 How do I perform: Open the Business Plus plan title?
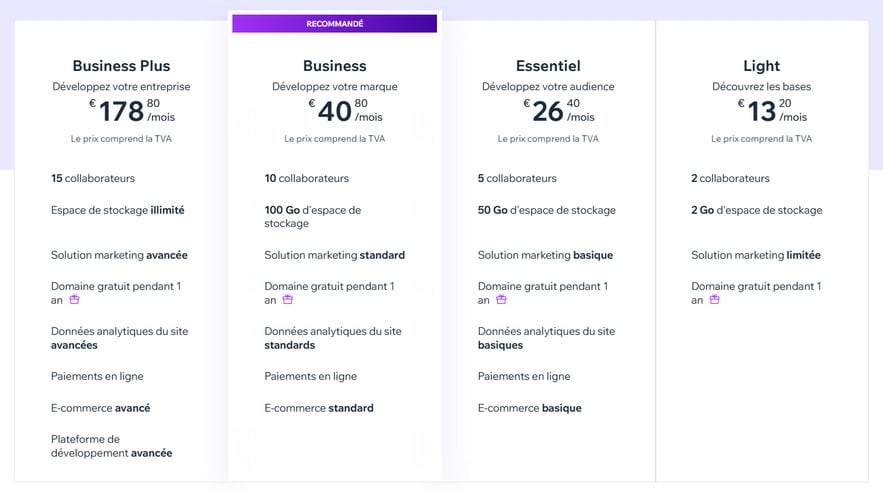pos(121,66)
